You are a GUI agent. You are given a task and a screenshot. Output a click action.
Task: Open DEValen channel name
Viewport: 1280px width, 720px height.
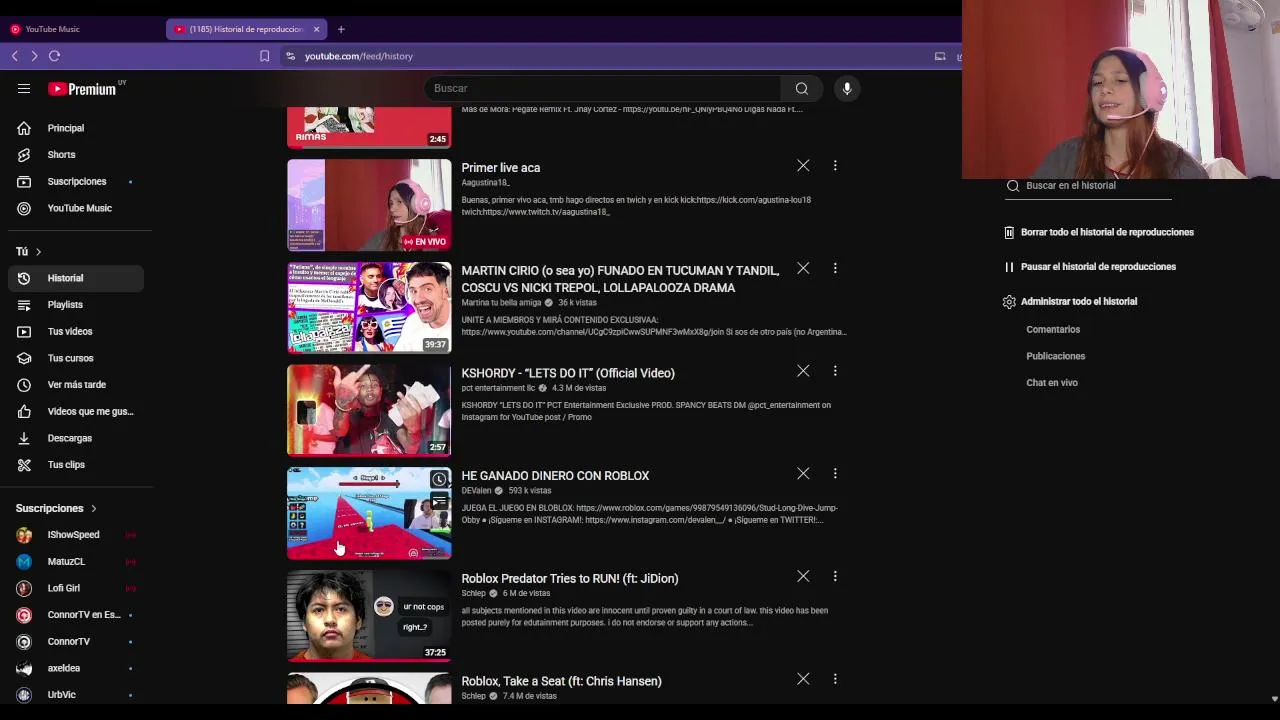click(476, 491)
